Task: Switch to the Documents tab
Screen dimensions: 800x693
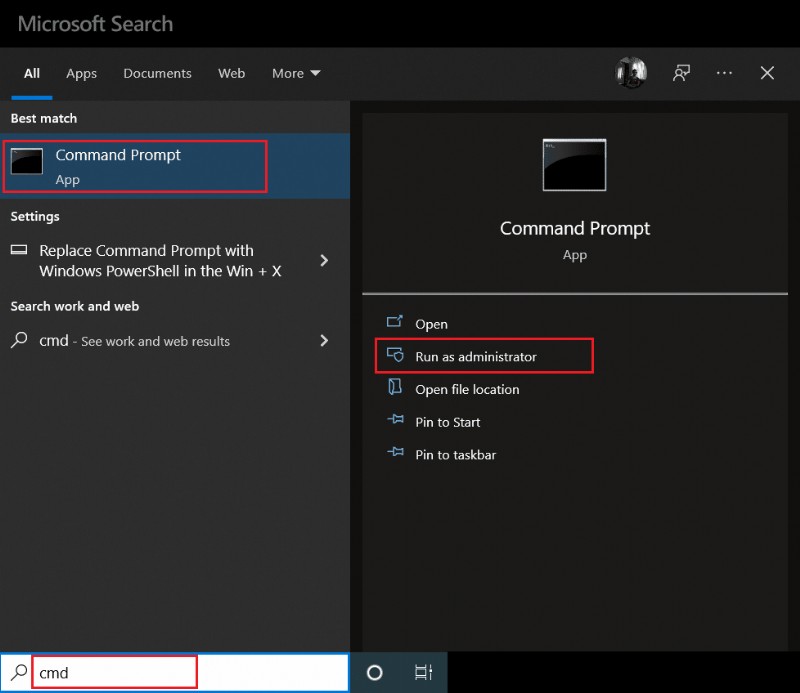Action: [157, 73]
